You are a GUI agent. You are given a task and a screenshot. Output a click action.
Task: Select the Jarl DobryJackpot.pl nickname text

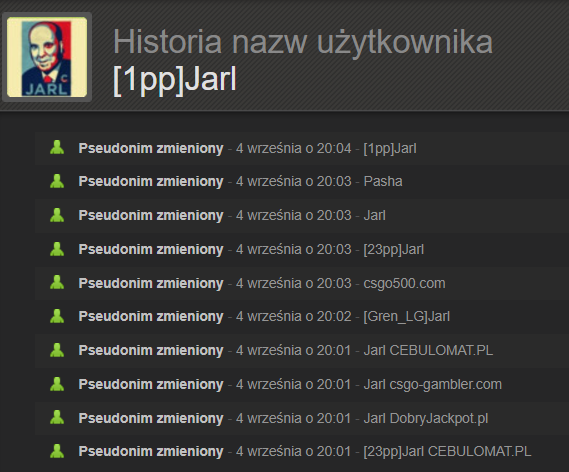point(426,419)
